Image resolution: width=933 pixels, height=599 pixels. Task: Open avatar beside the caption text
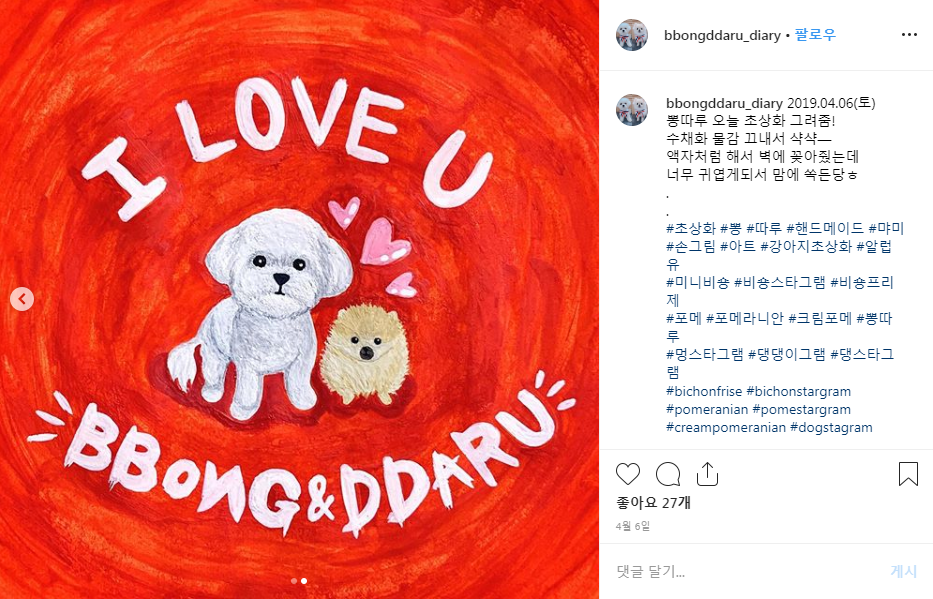coord(632,110)
